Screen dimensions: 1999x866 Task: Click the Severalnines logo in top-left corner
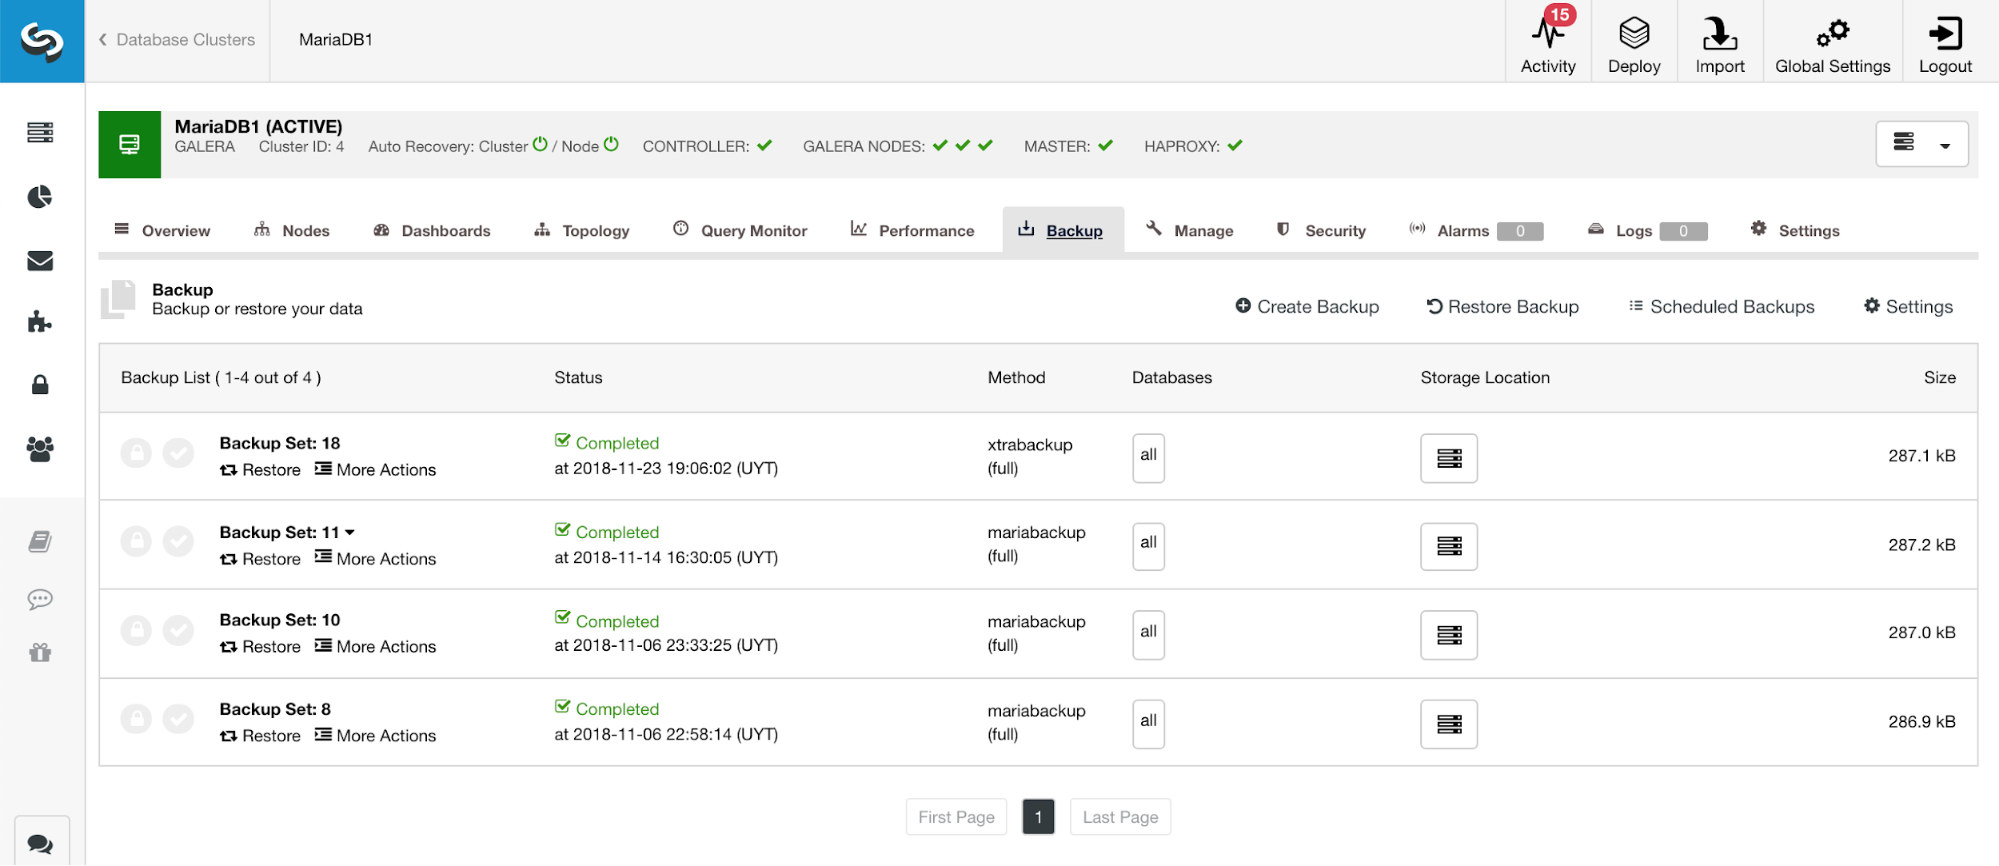42,41
